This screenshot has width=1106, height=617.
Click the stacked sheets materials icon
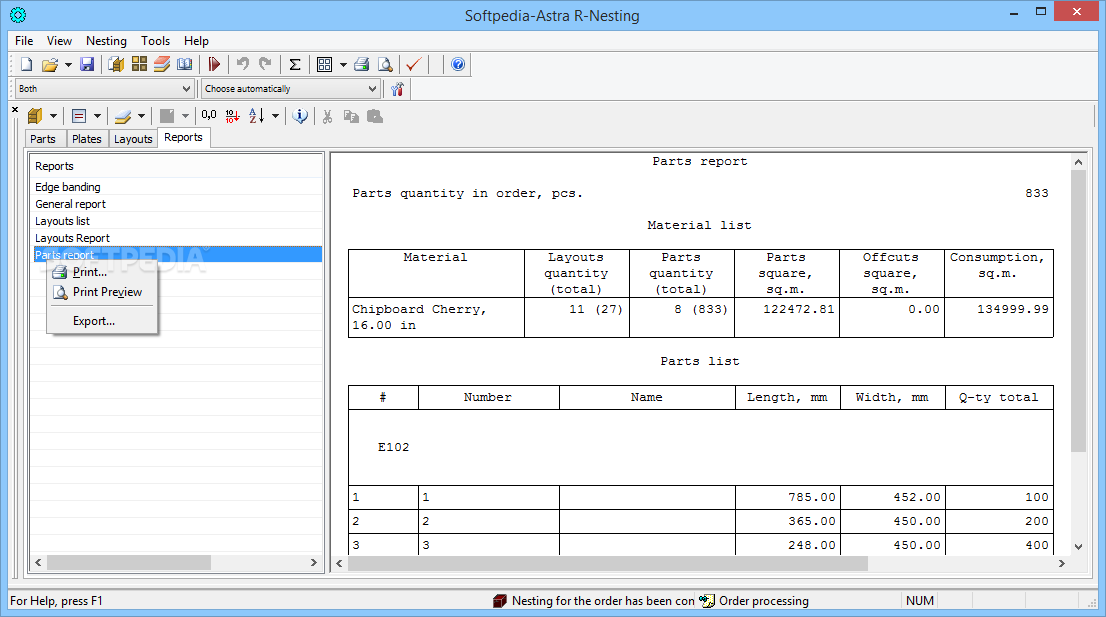(x=162, y=64)
